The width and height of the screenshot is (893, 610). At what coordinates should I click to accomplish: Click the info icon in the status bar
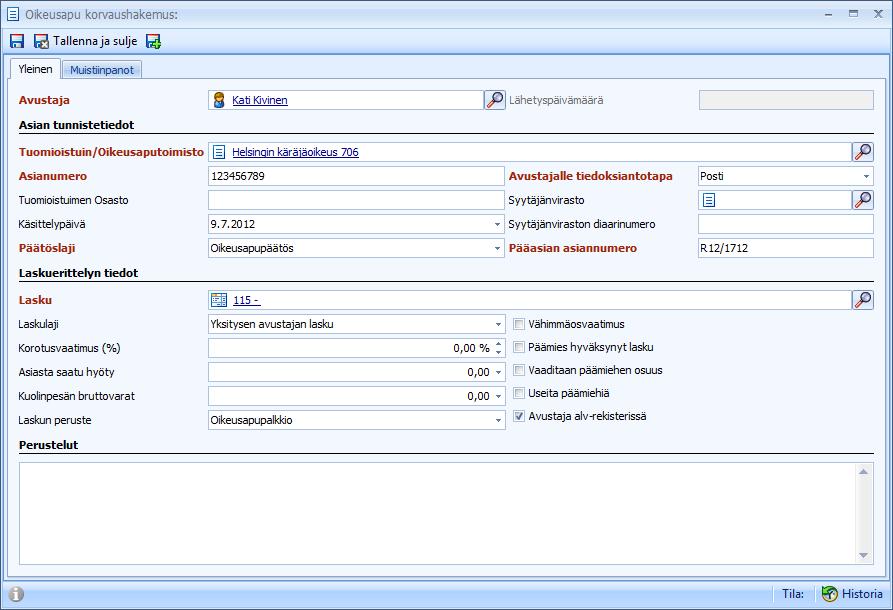[x=17, y=594]
